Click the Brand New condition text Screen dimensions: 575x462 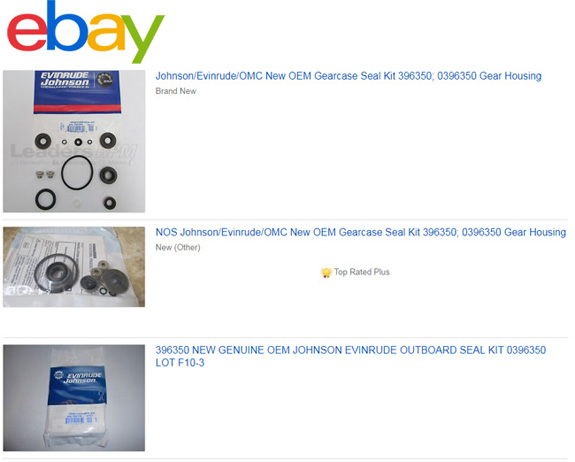[x=176, y=91]
